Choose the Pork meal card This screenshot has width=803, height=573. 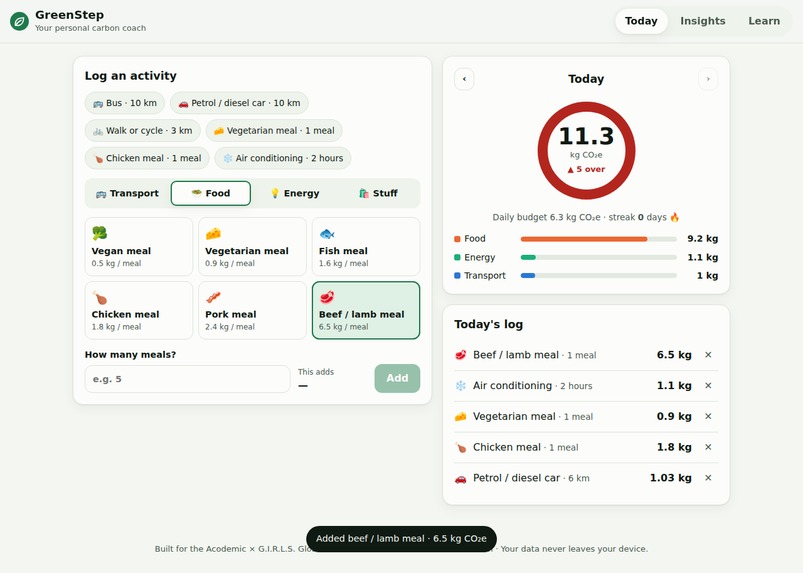252,310
